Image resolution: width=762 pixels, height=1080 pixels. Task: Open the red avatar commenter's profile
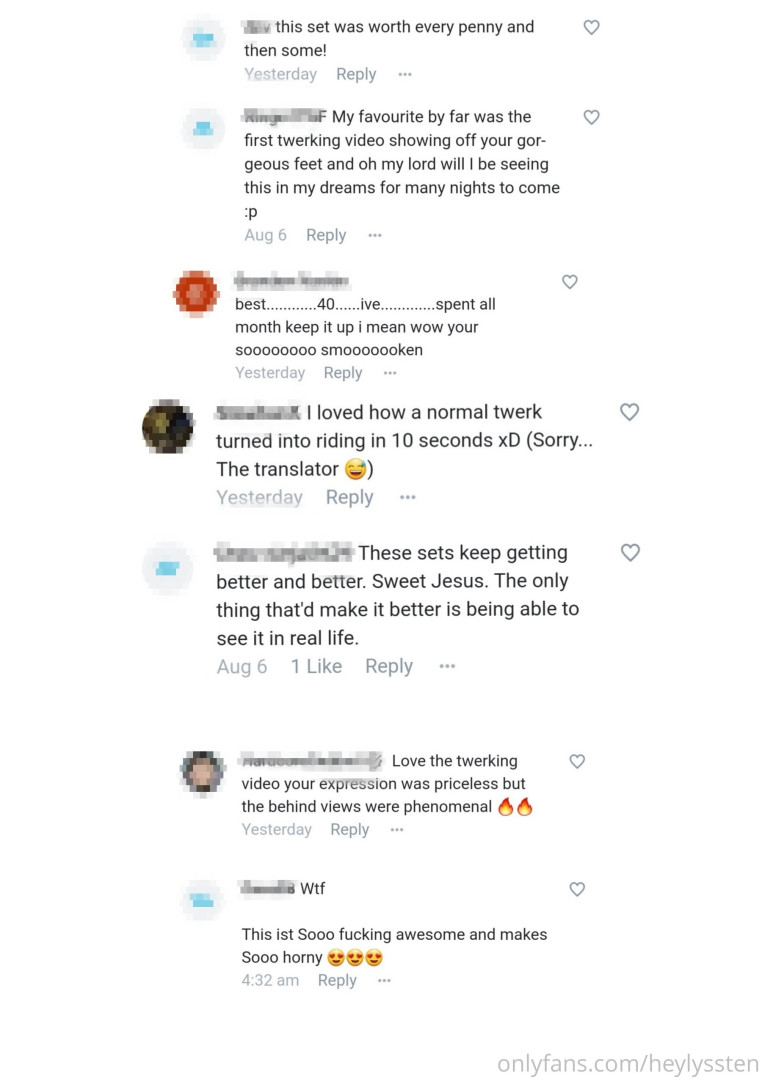[196, 293]
